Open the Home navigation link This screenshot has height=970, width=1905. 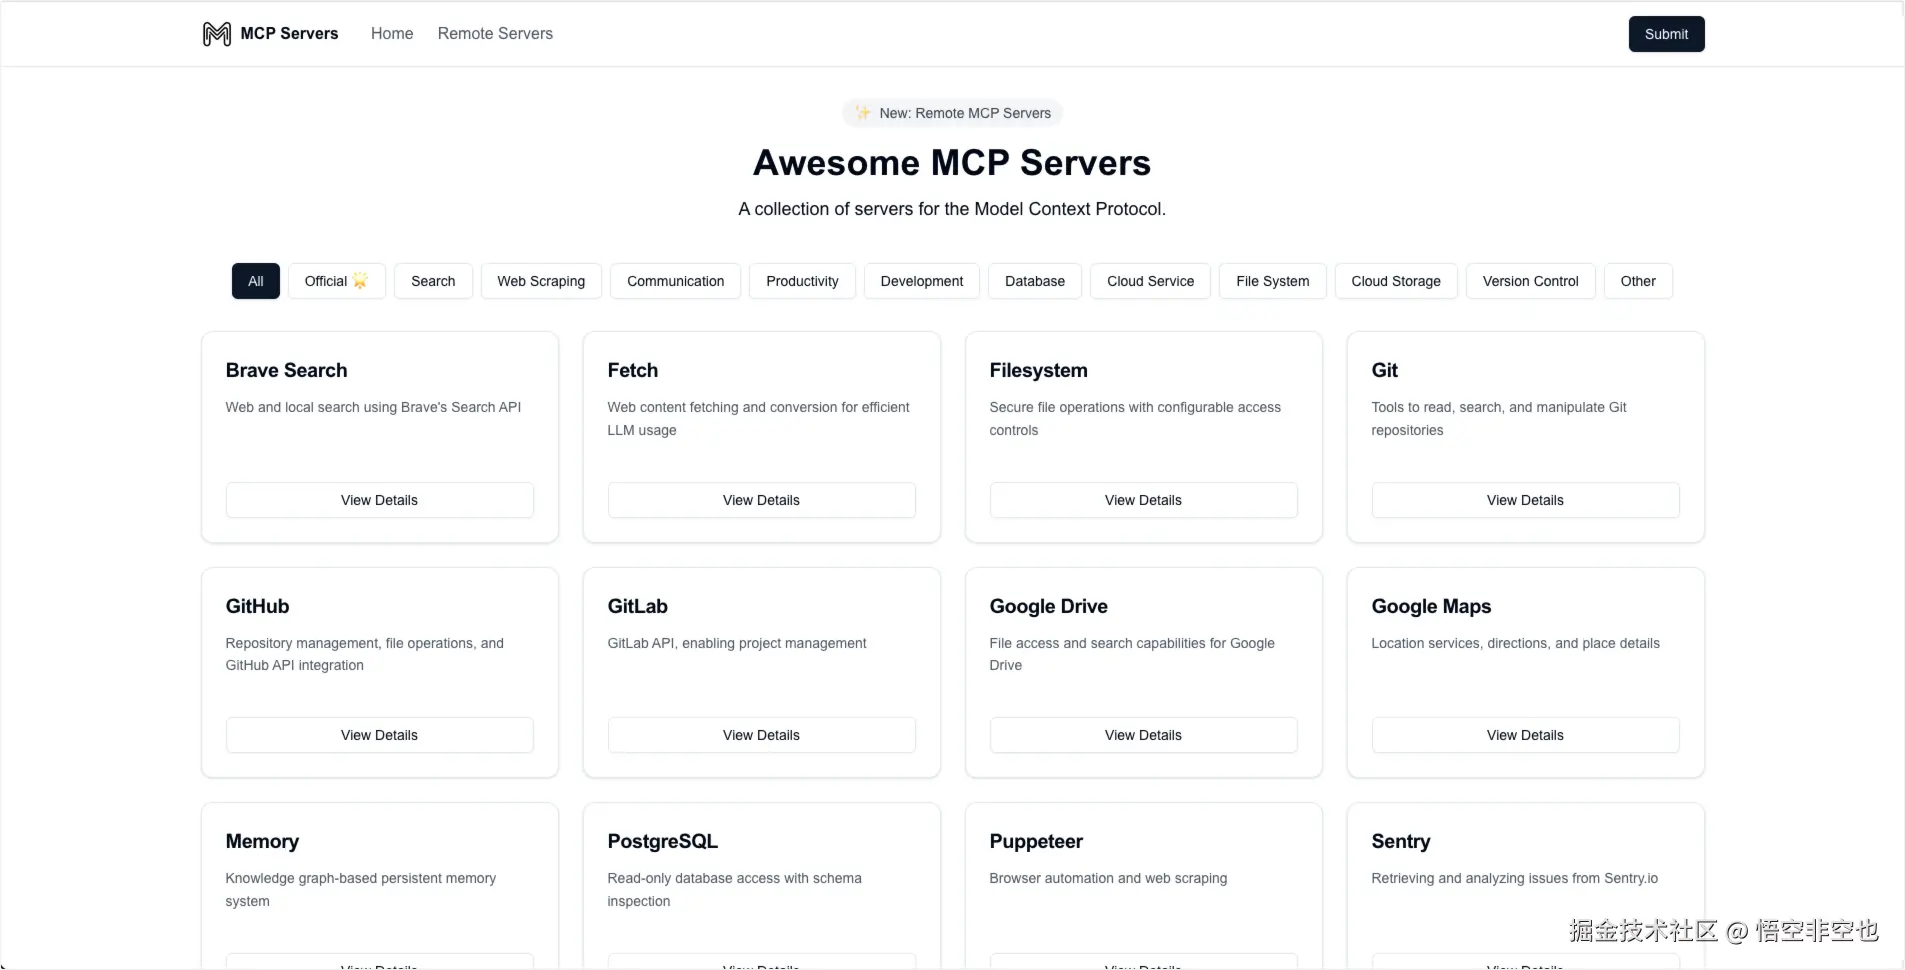392,34
